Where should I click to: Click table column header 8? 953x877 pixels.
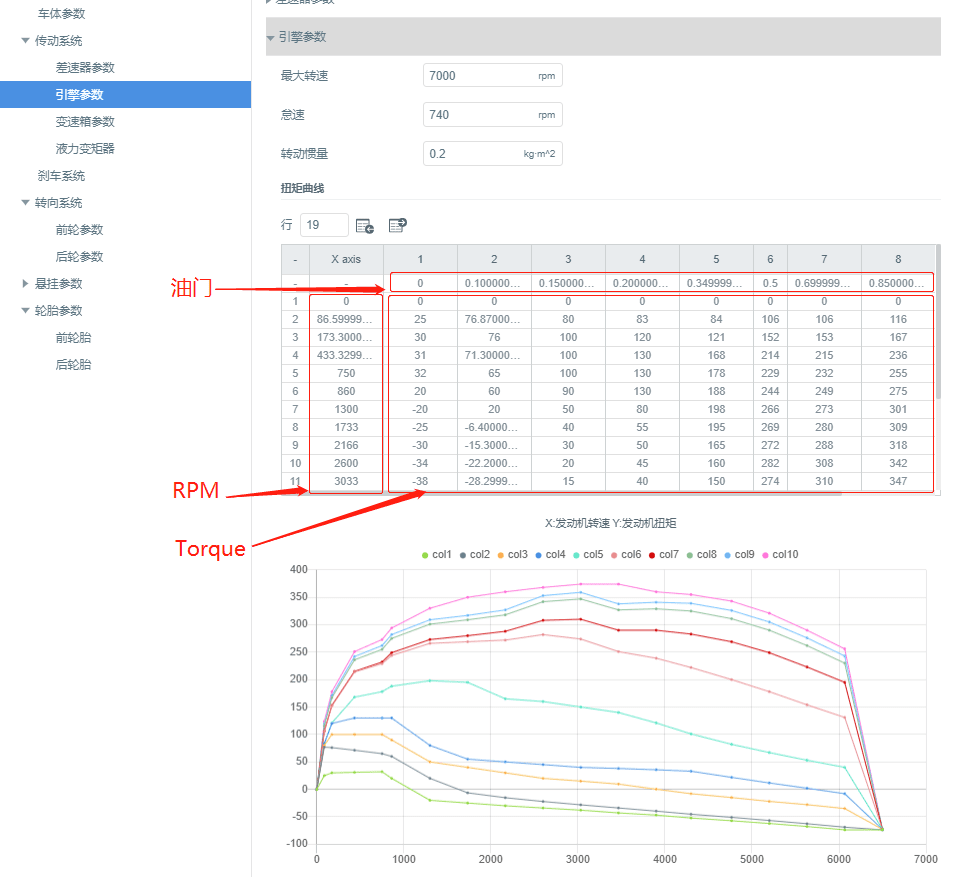tap(898, 259)
